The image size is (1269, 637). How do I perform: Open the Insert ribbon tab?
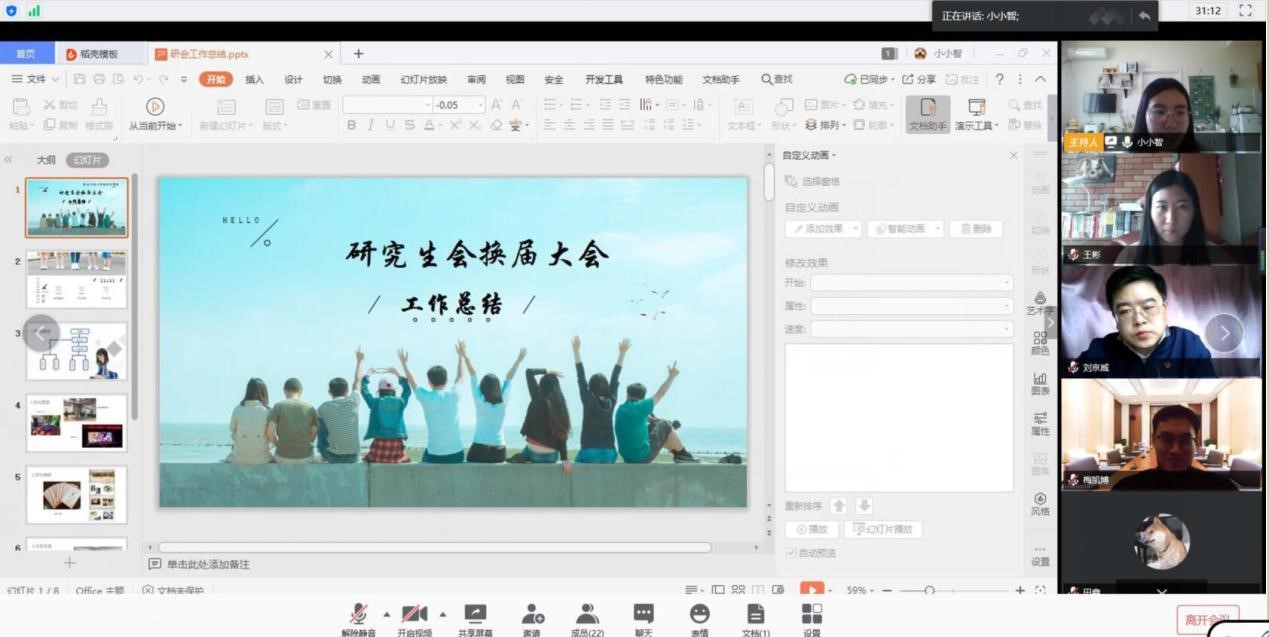click(254, 79)
